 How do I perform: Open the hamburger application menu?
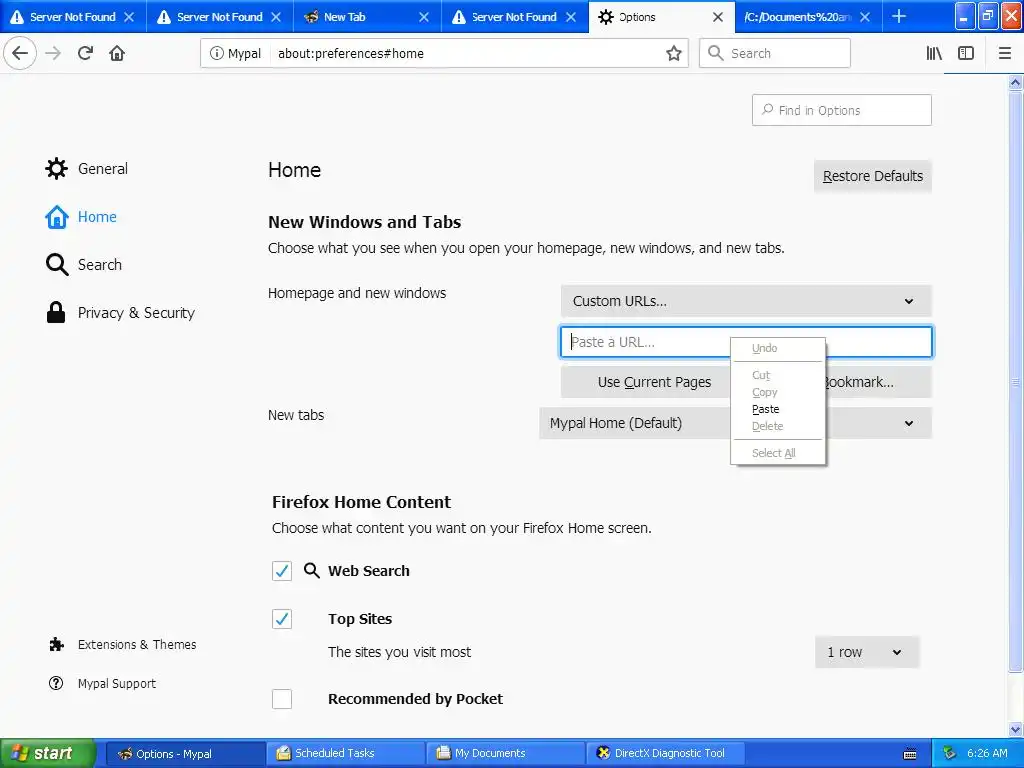point(1004,54)
